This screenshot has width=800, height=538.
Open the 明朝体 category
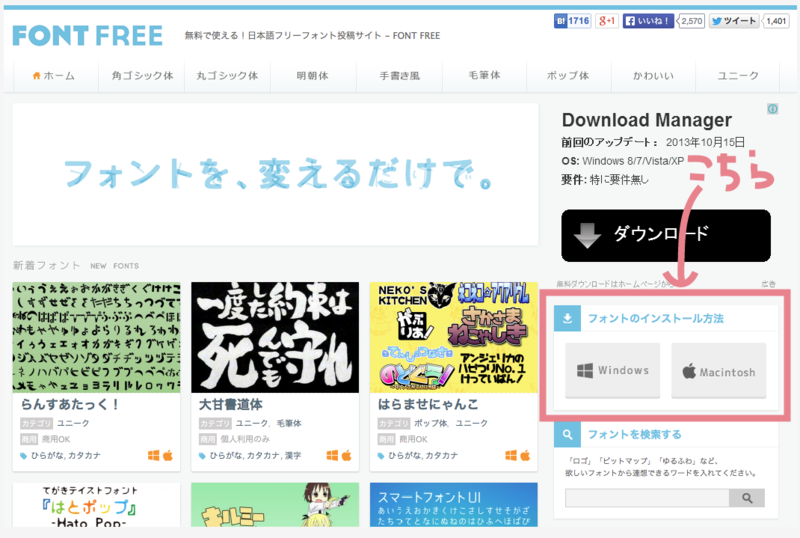pos(313,76)
